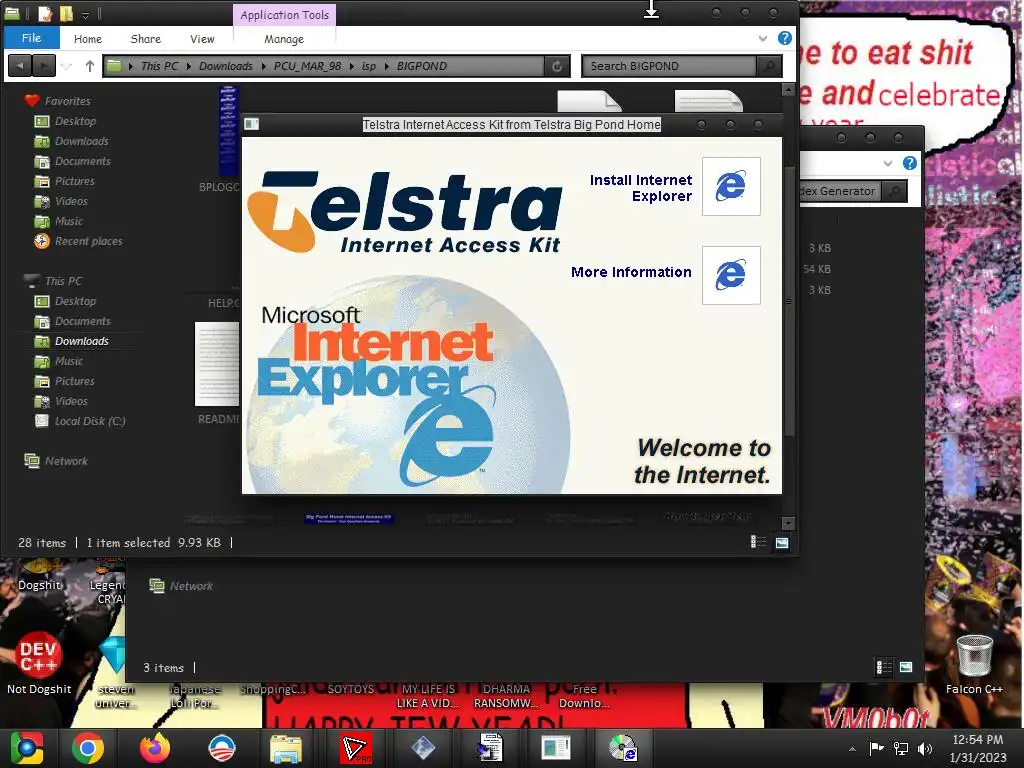
Task: Select Favorites in the navigation pane
Action: tap(67, 101)
